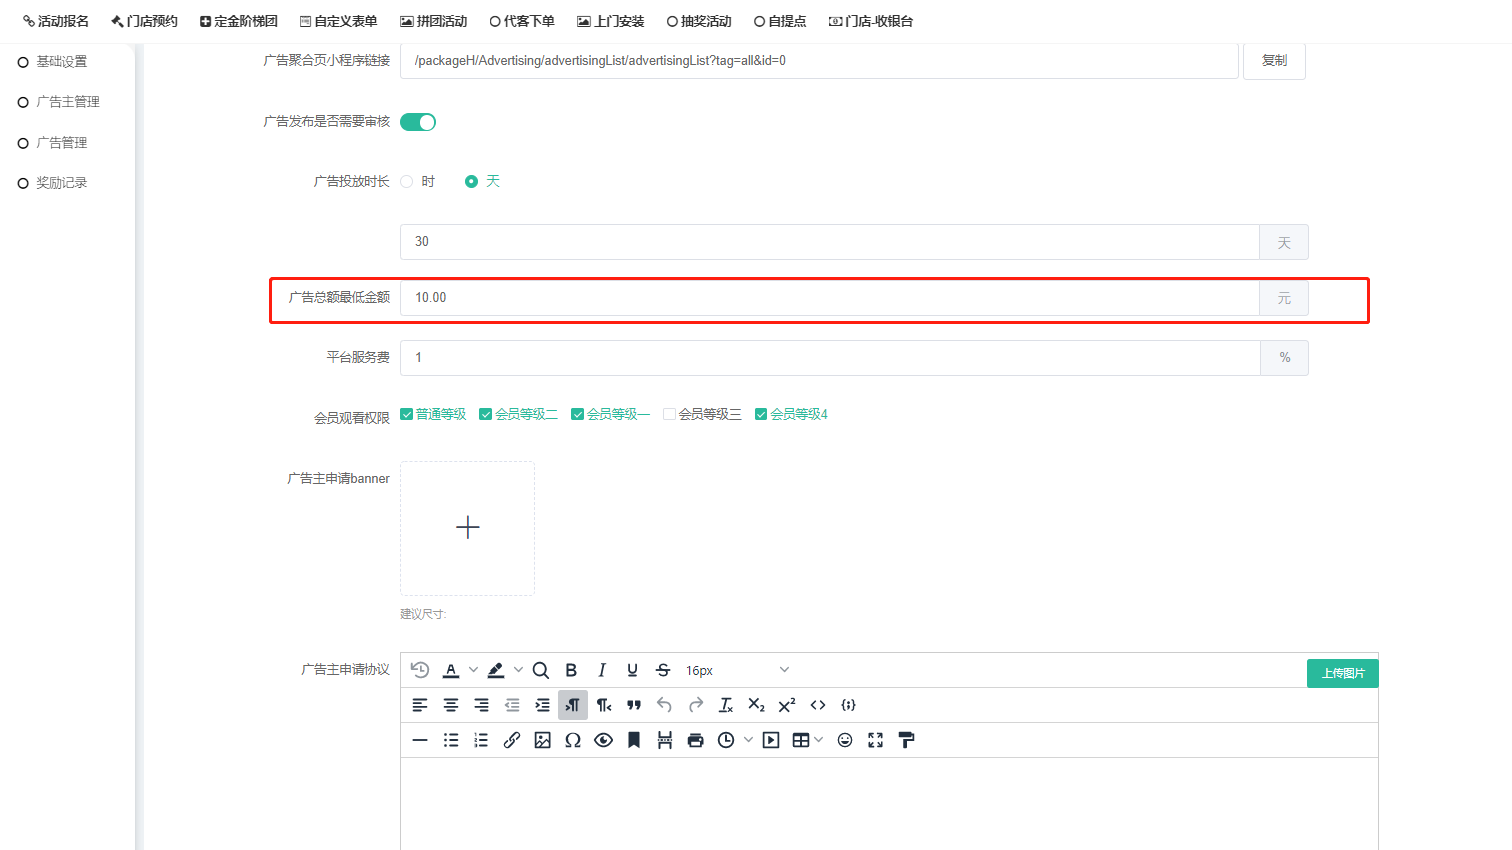Click the insert image icon
1512x850 pixels.
pyautogui.click(x=542, y=740)
